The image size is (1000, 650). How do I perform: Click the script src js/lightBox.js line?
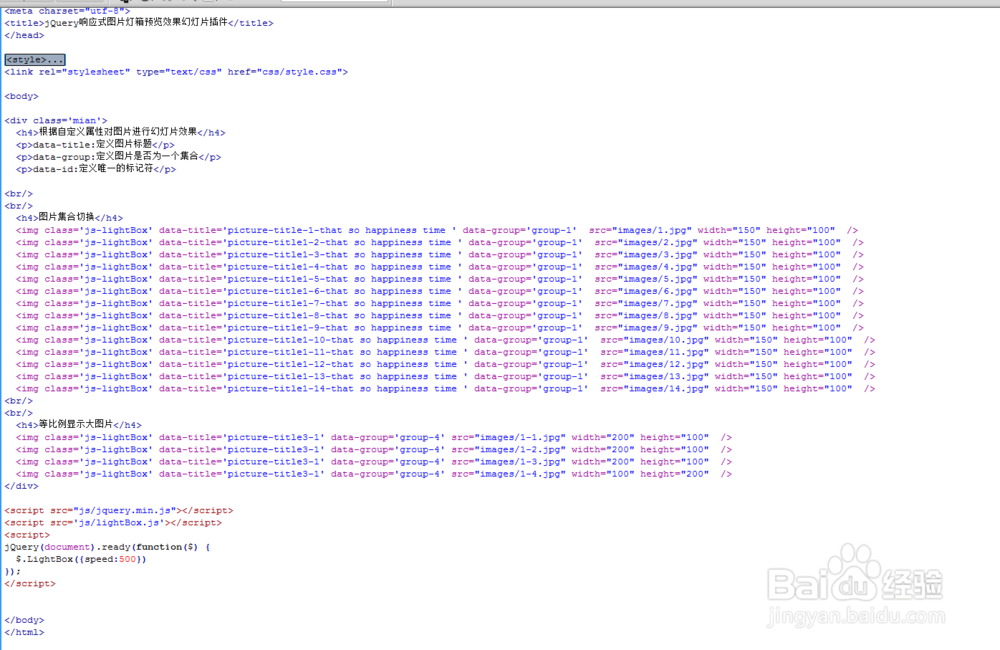pyautogui.click(x=113, y=522)
